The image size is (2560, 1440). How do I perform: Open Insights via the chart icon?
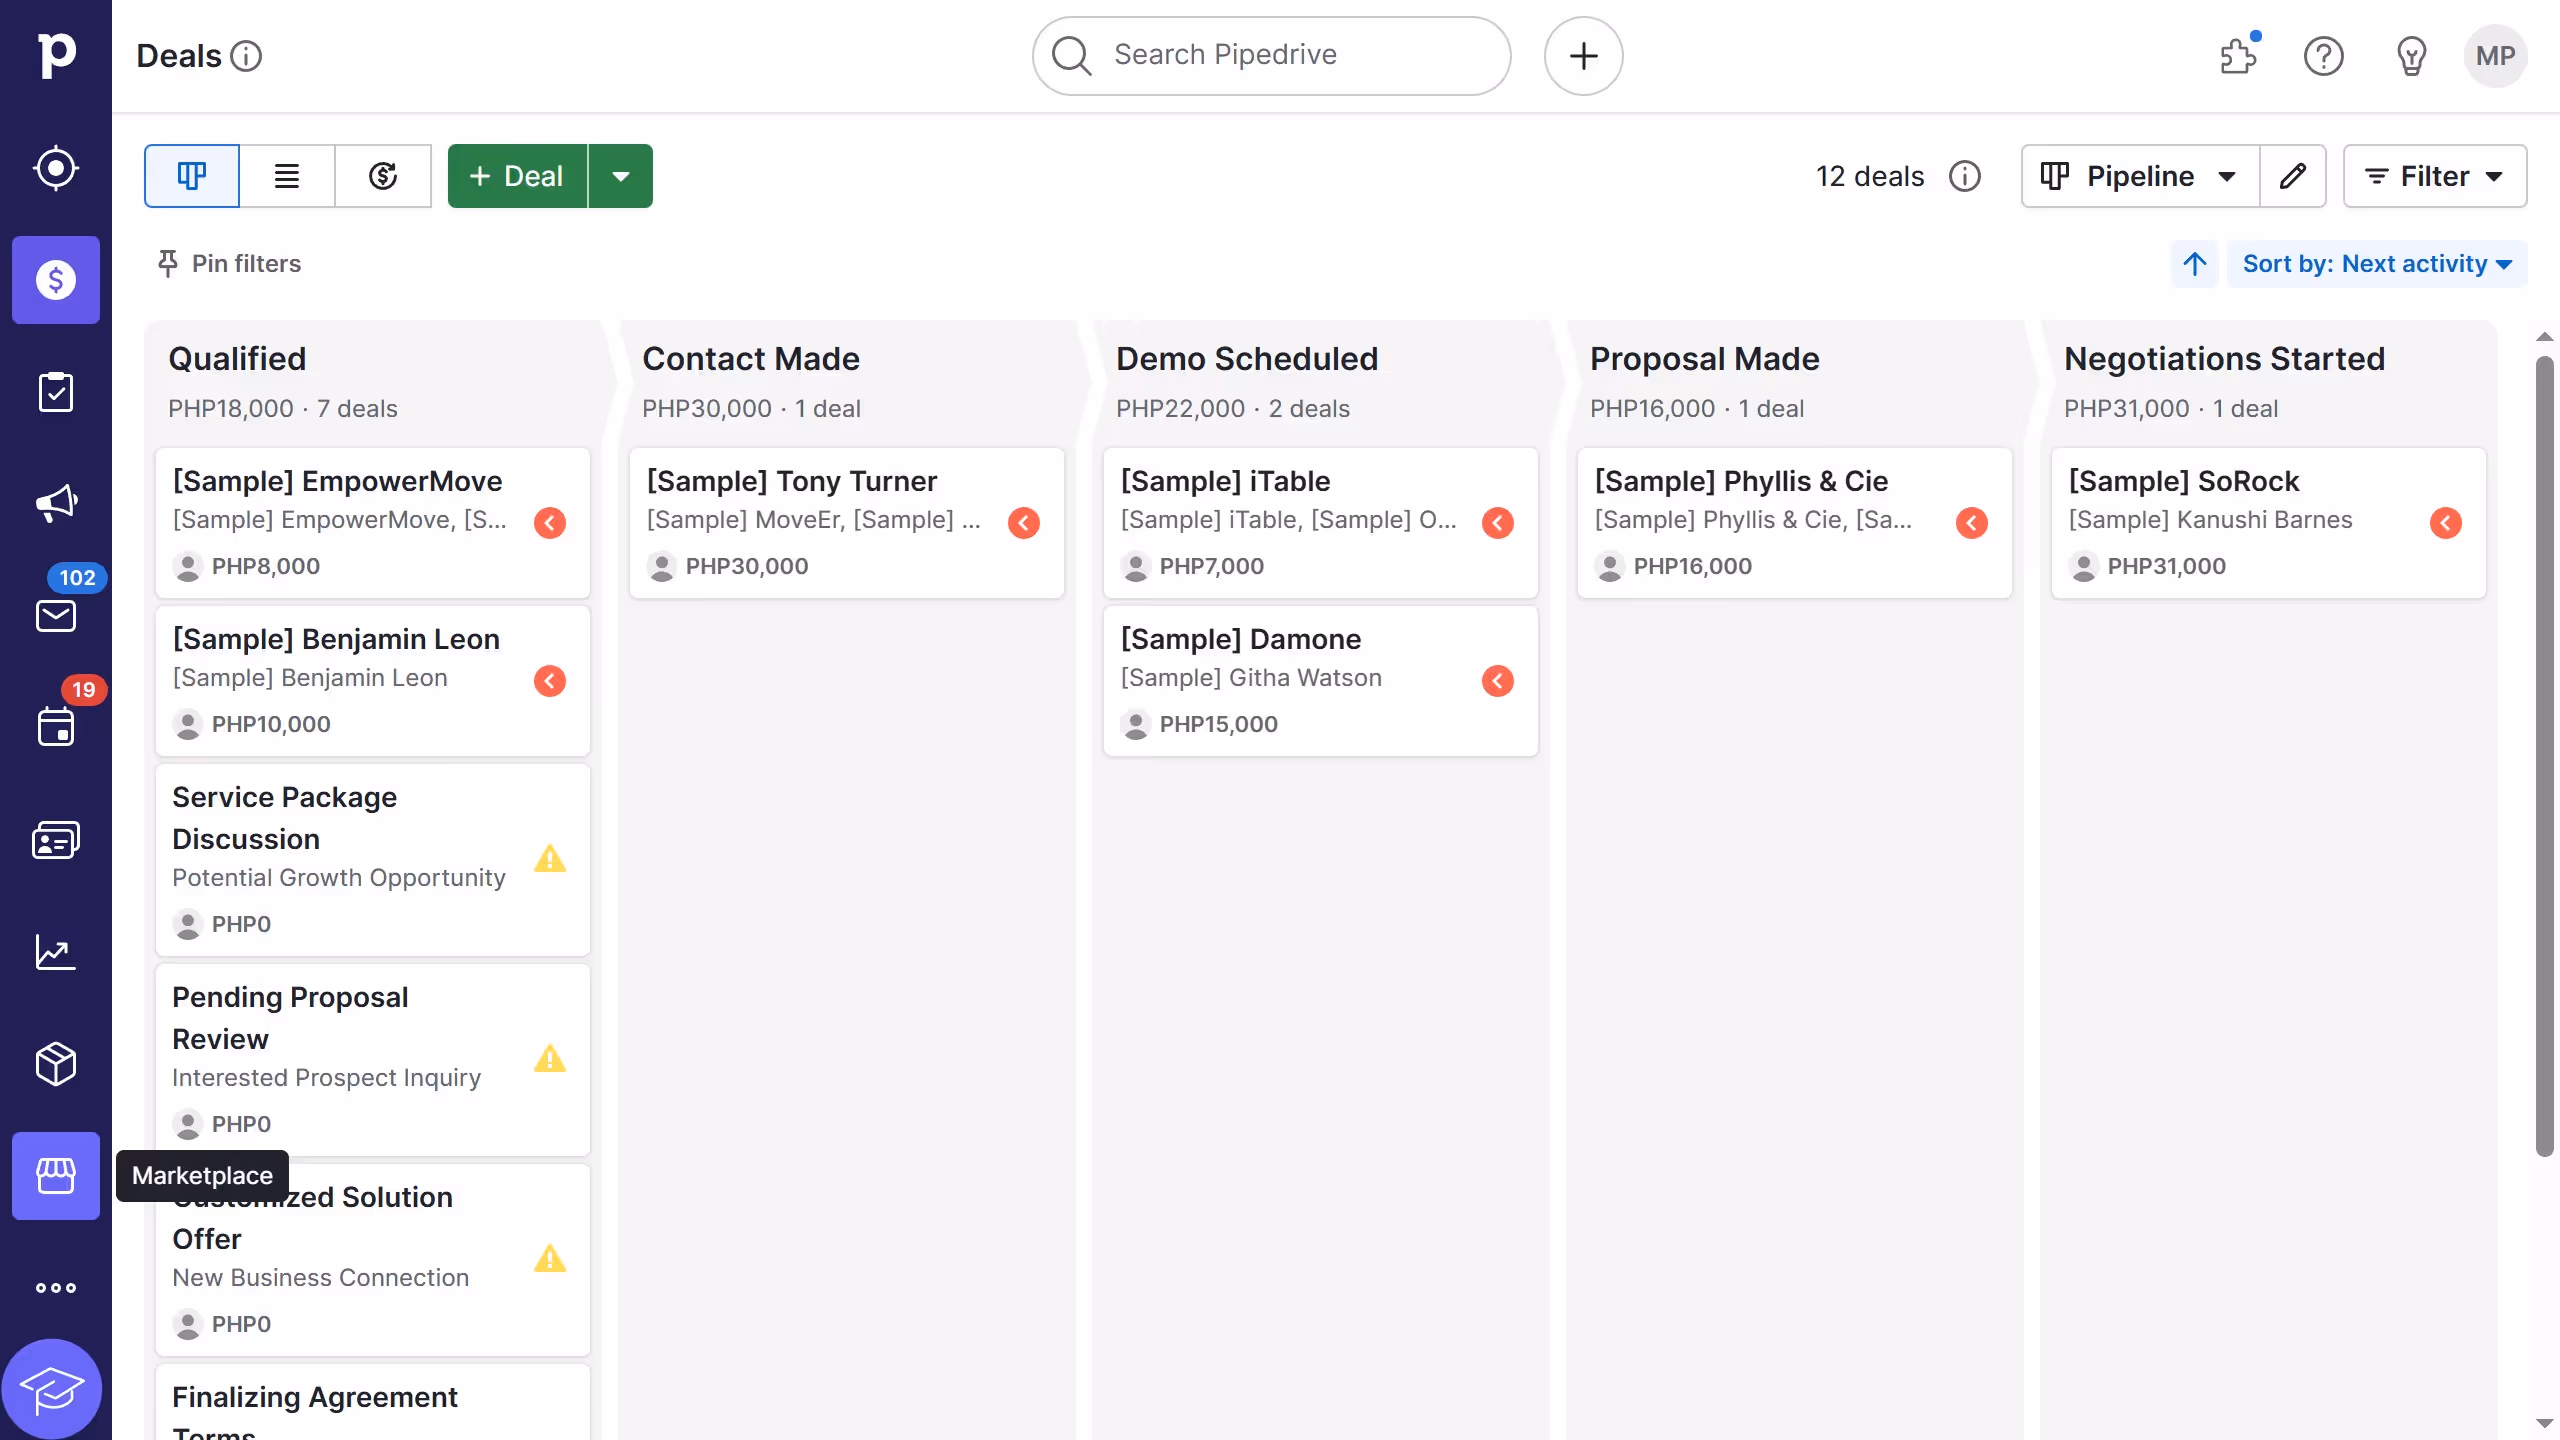point(55,952)
